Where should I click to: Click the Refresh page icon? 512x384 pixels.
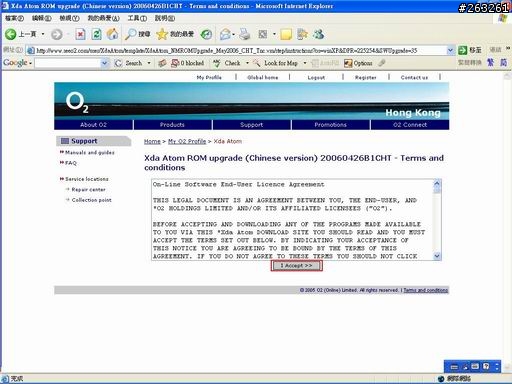(96, 34)
